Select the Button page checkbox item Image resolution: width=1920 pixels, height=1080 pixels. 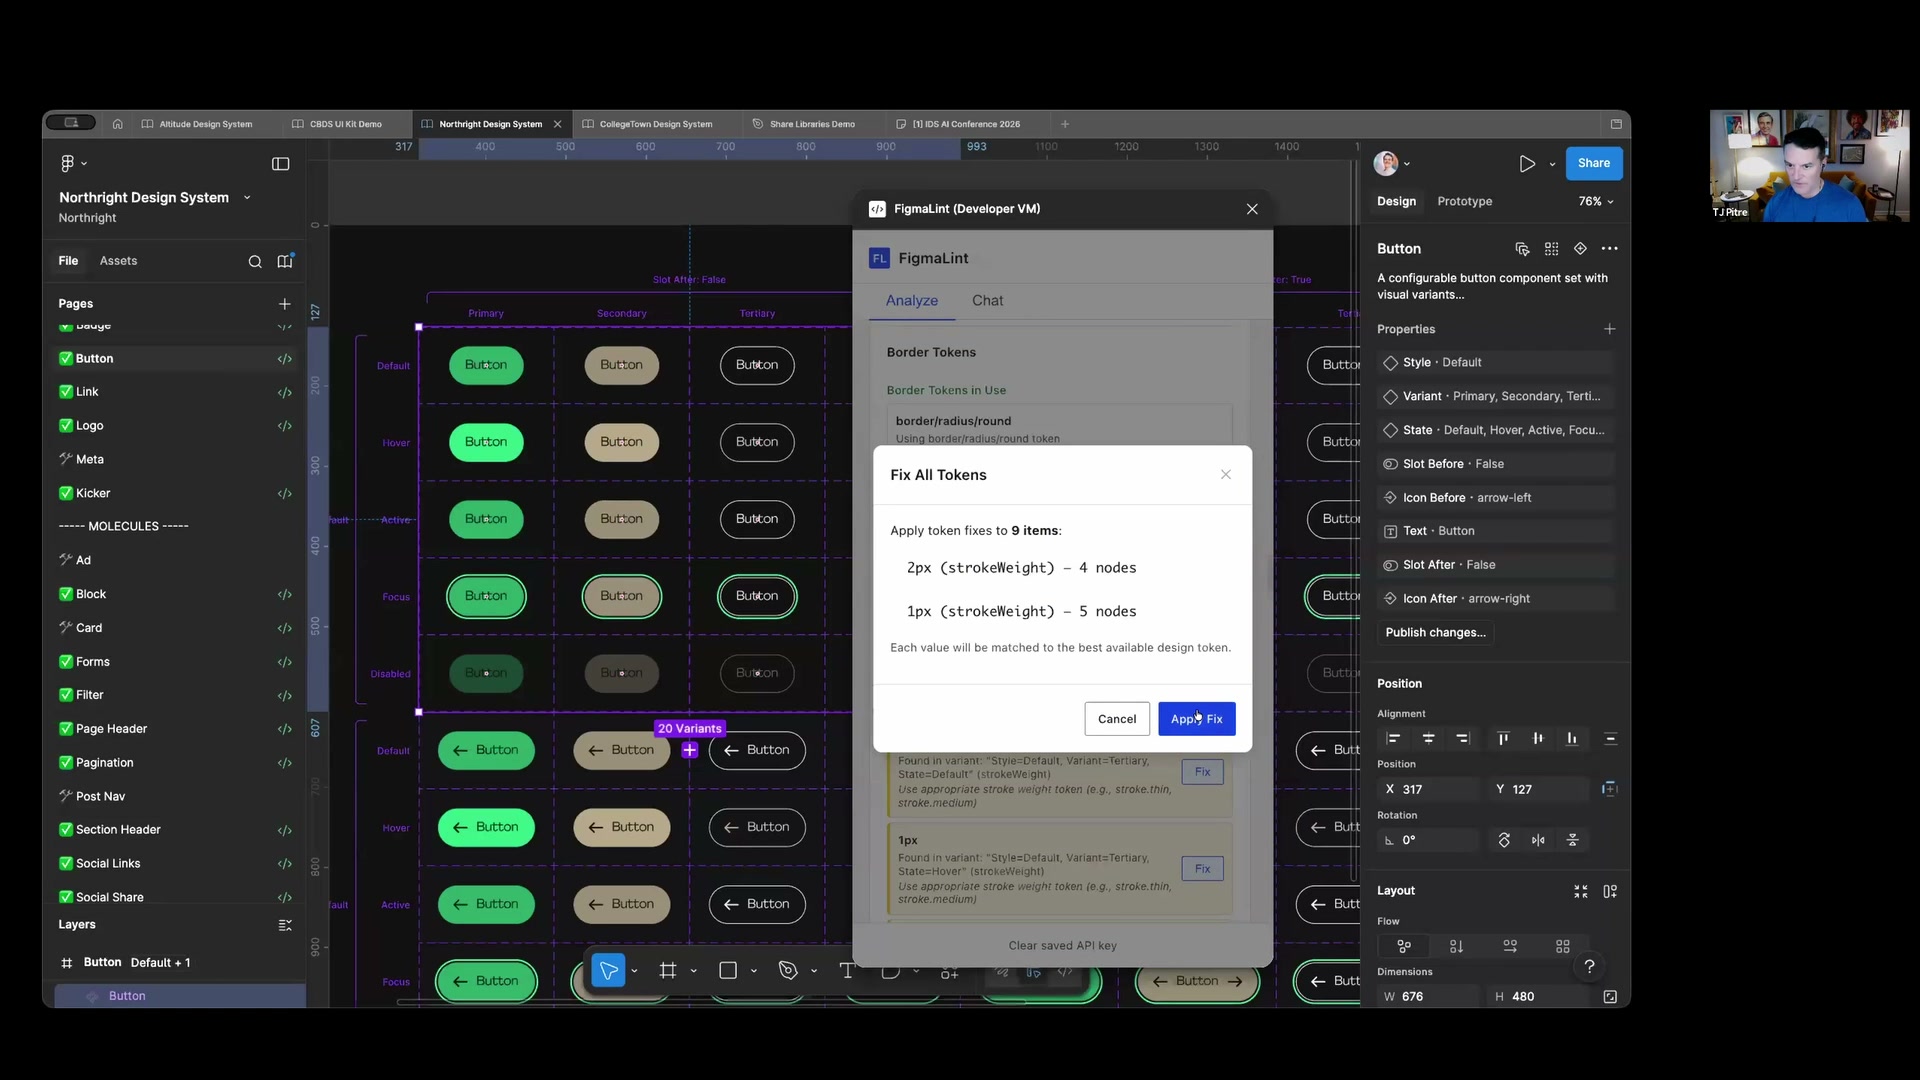coord(94,359)
